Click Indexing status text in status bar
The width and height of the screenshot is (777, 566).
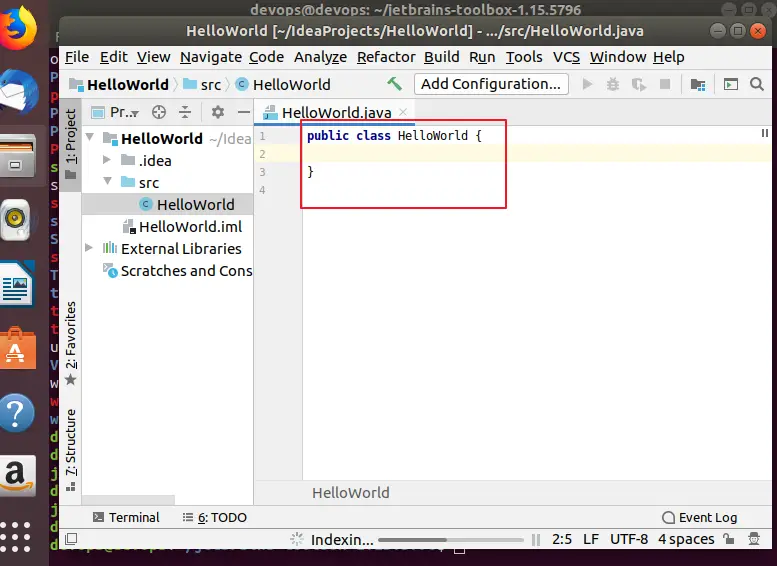tap(342, 540)
